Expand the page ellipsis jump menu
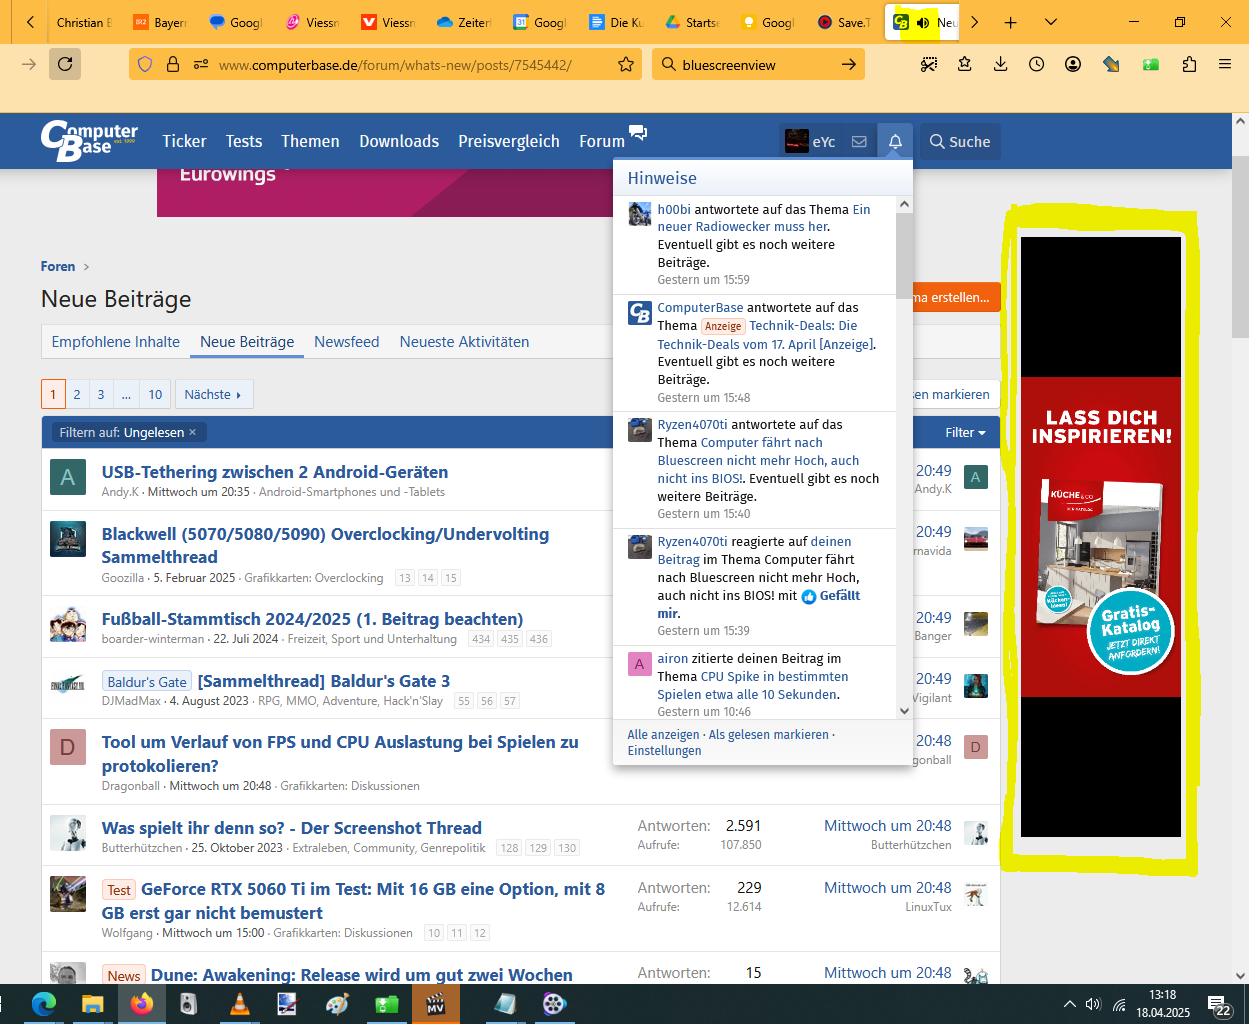 click(126, 394)
